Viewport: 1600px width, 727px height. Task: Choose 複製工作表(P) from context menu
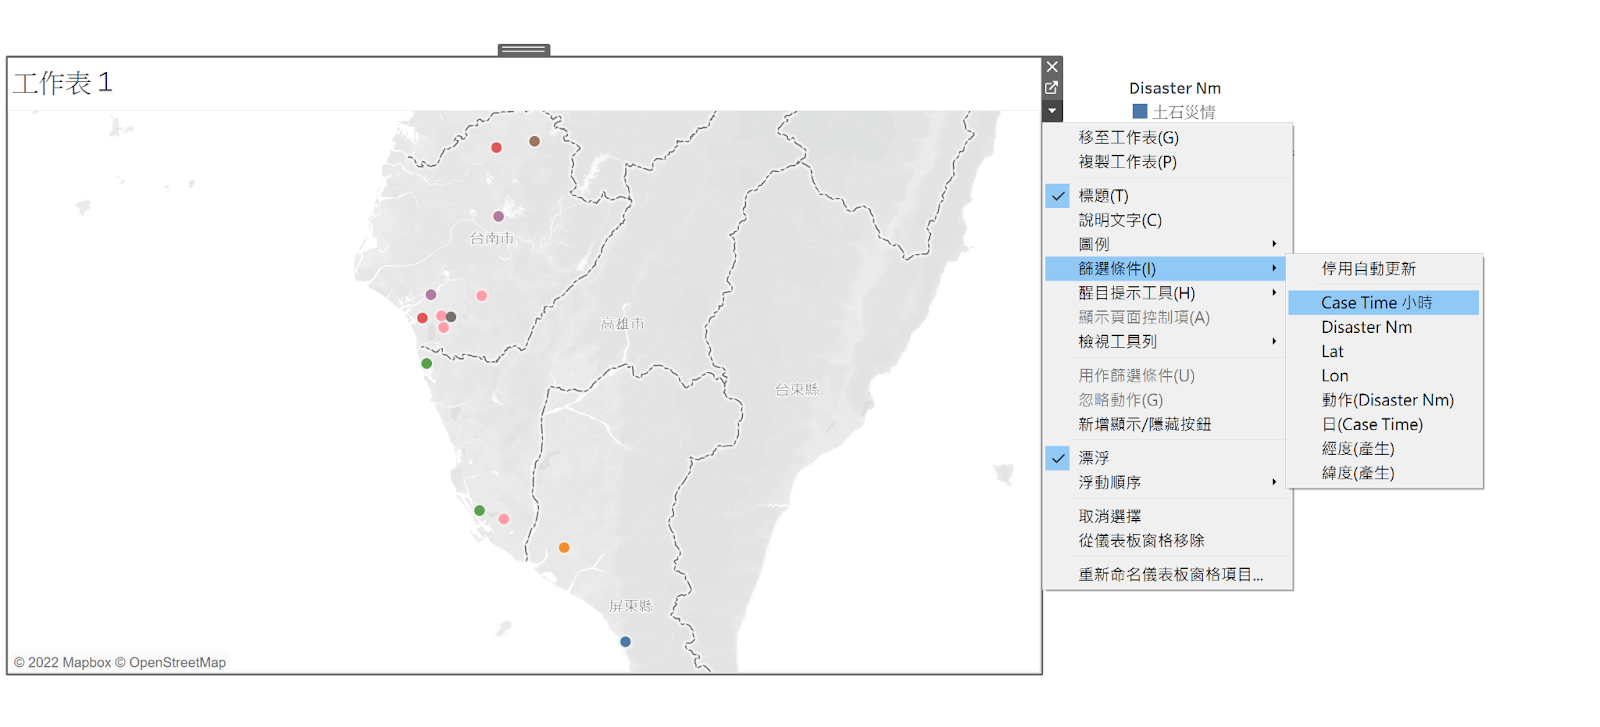(1165, 162)
